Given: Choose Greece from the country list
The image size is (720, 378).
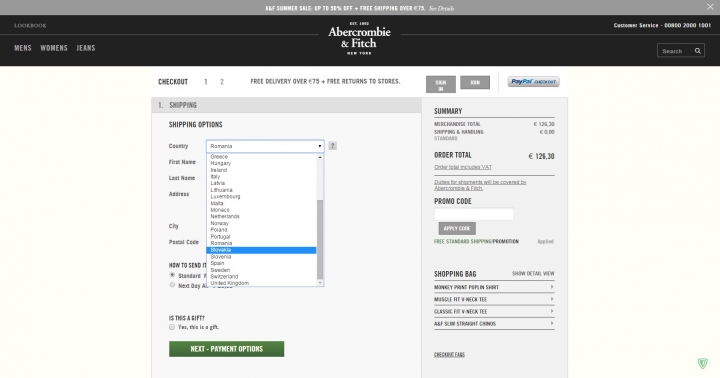Looking at the screenshot, I should (261, 157).
